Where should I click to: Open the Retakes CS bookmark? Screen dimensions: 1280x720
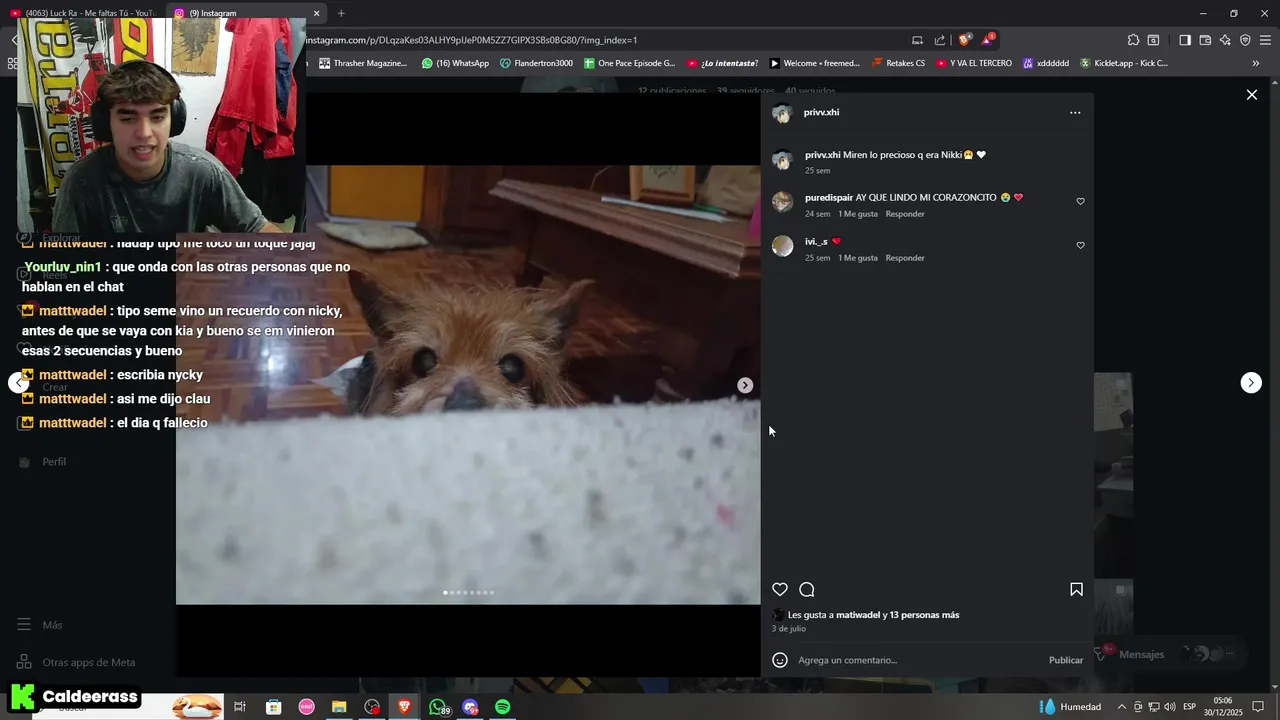898,63
